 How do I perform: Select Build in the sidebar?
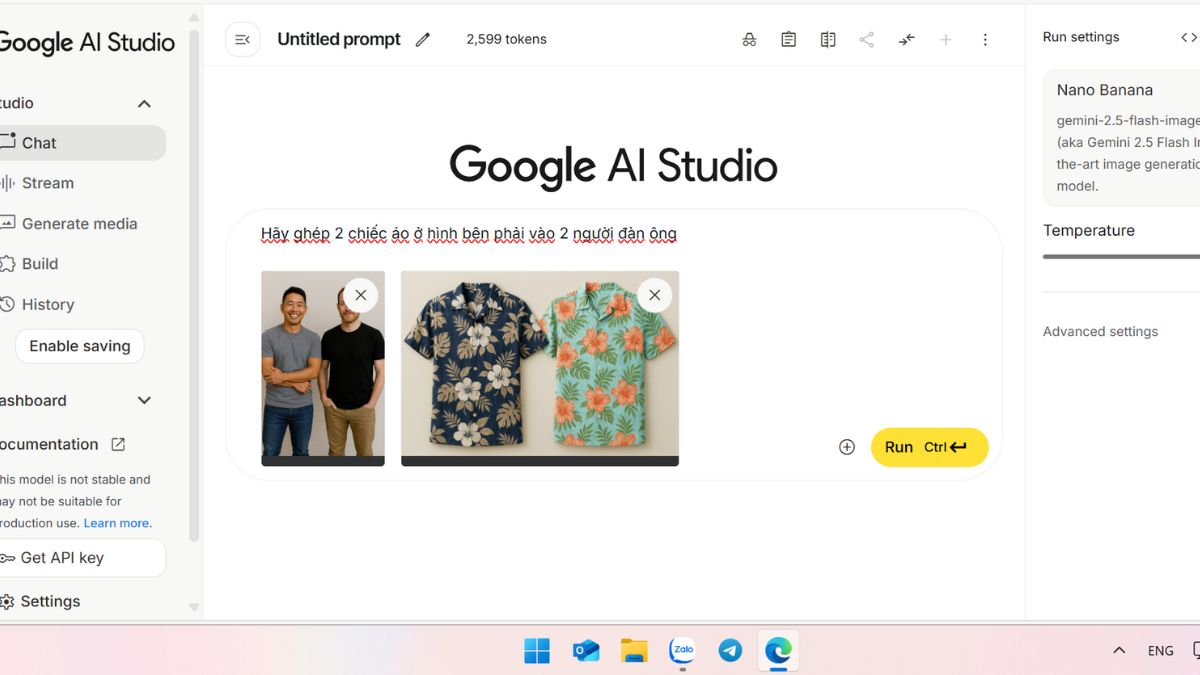82,264
